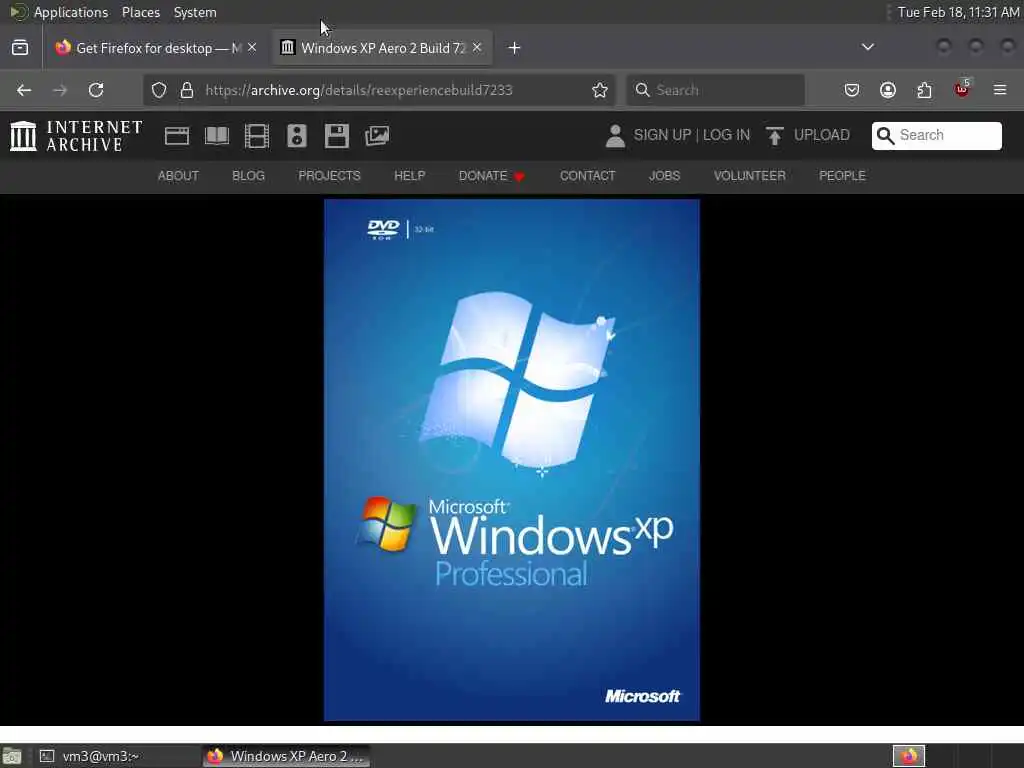Click the upload arrow icon

pyautogui.click(x=775, y=136)
